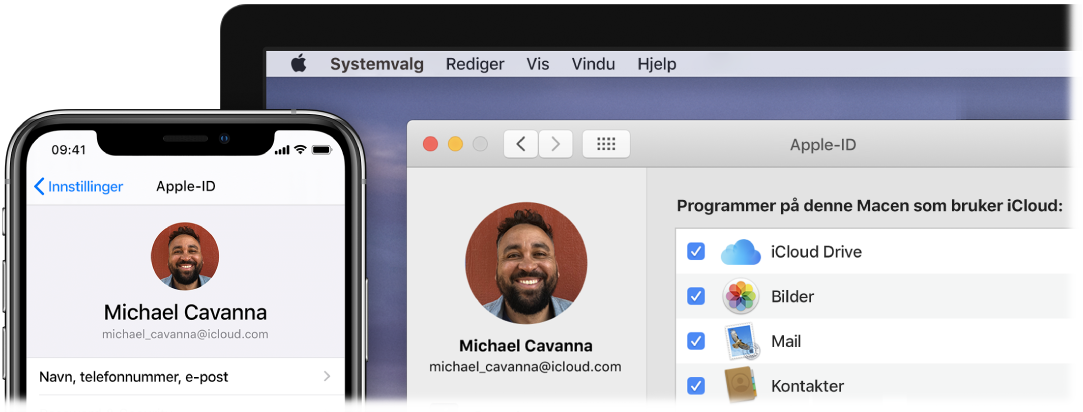Click the Bilder label
Screen dimensions: 1083x412
click(x=792, y=297)
